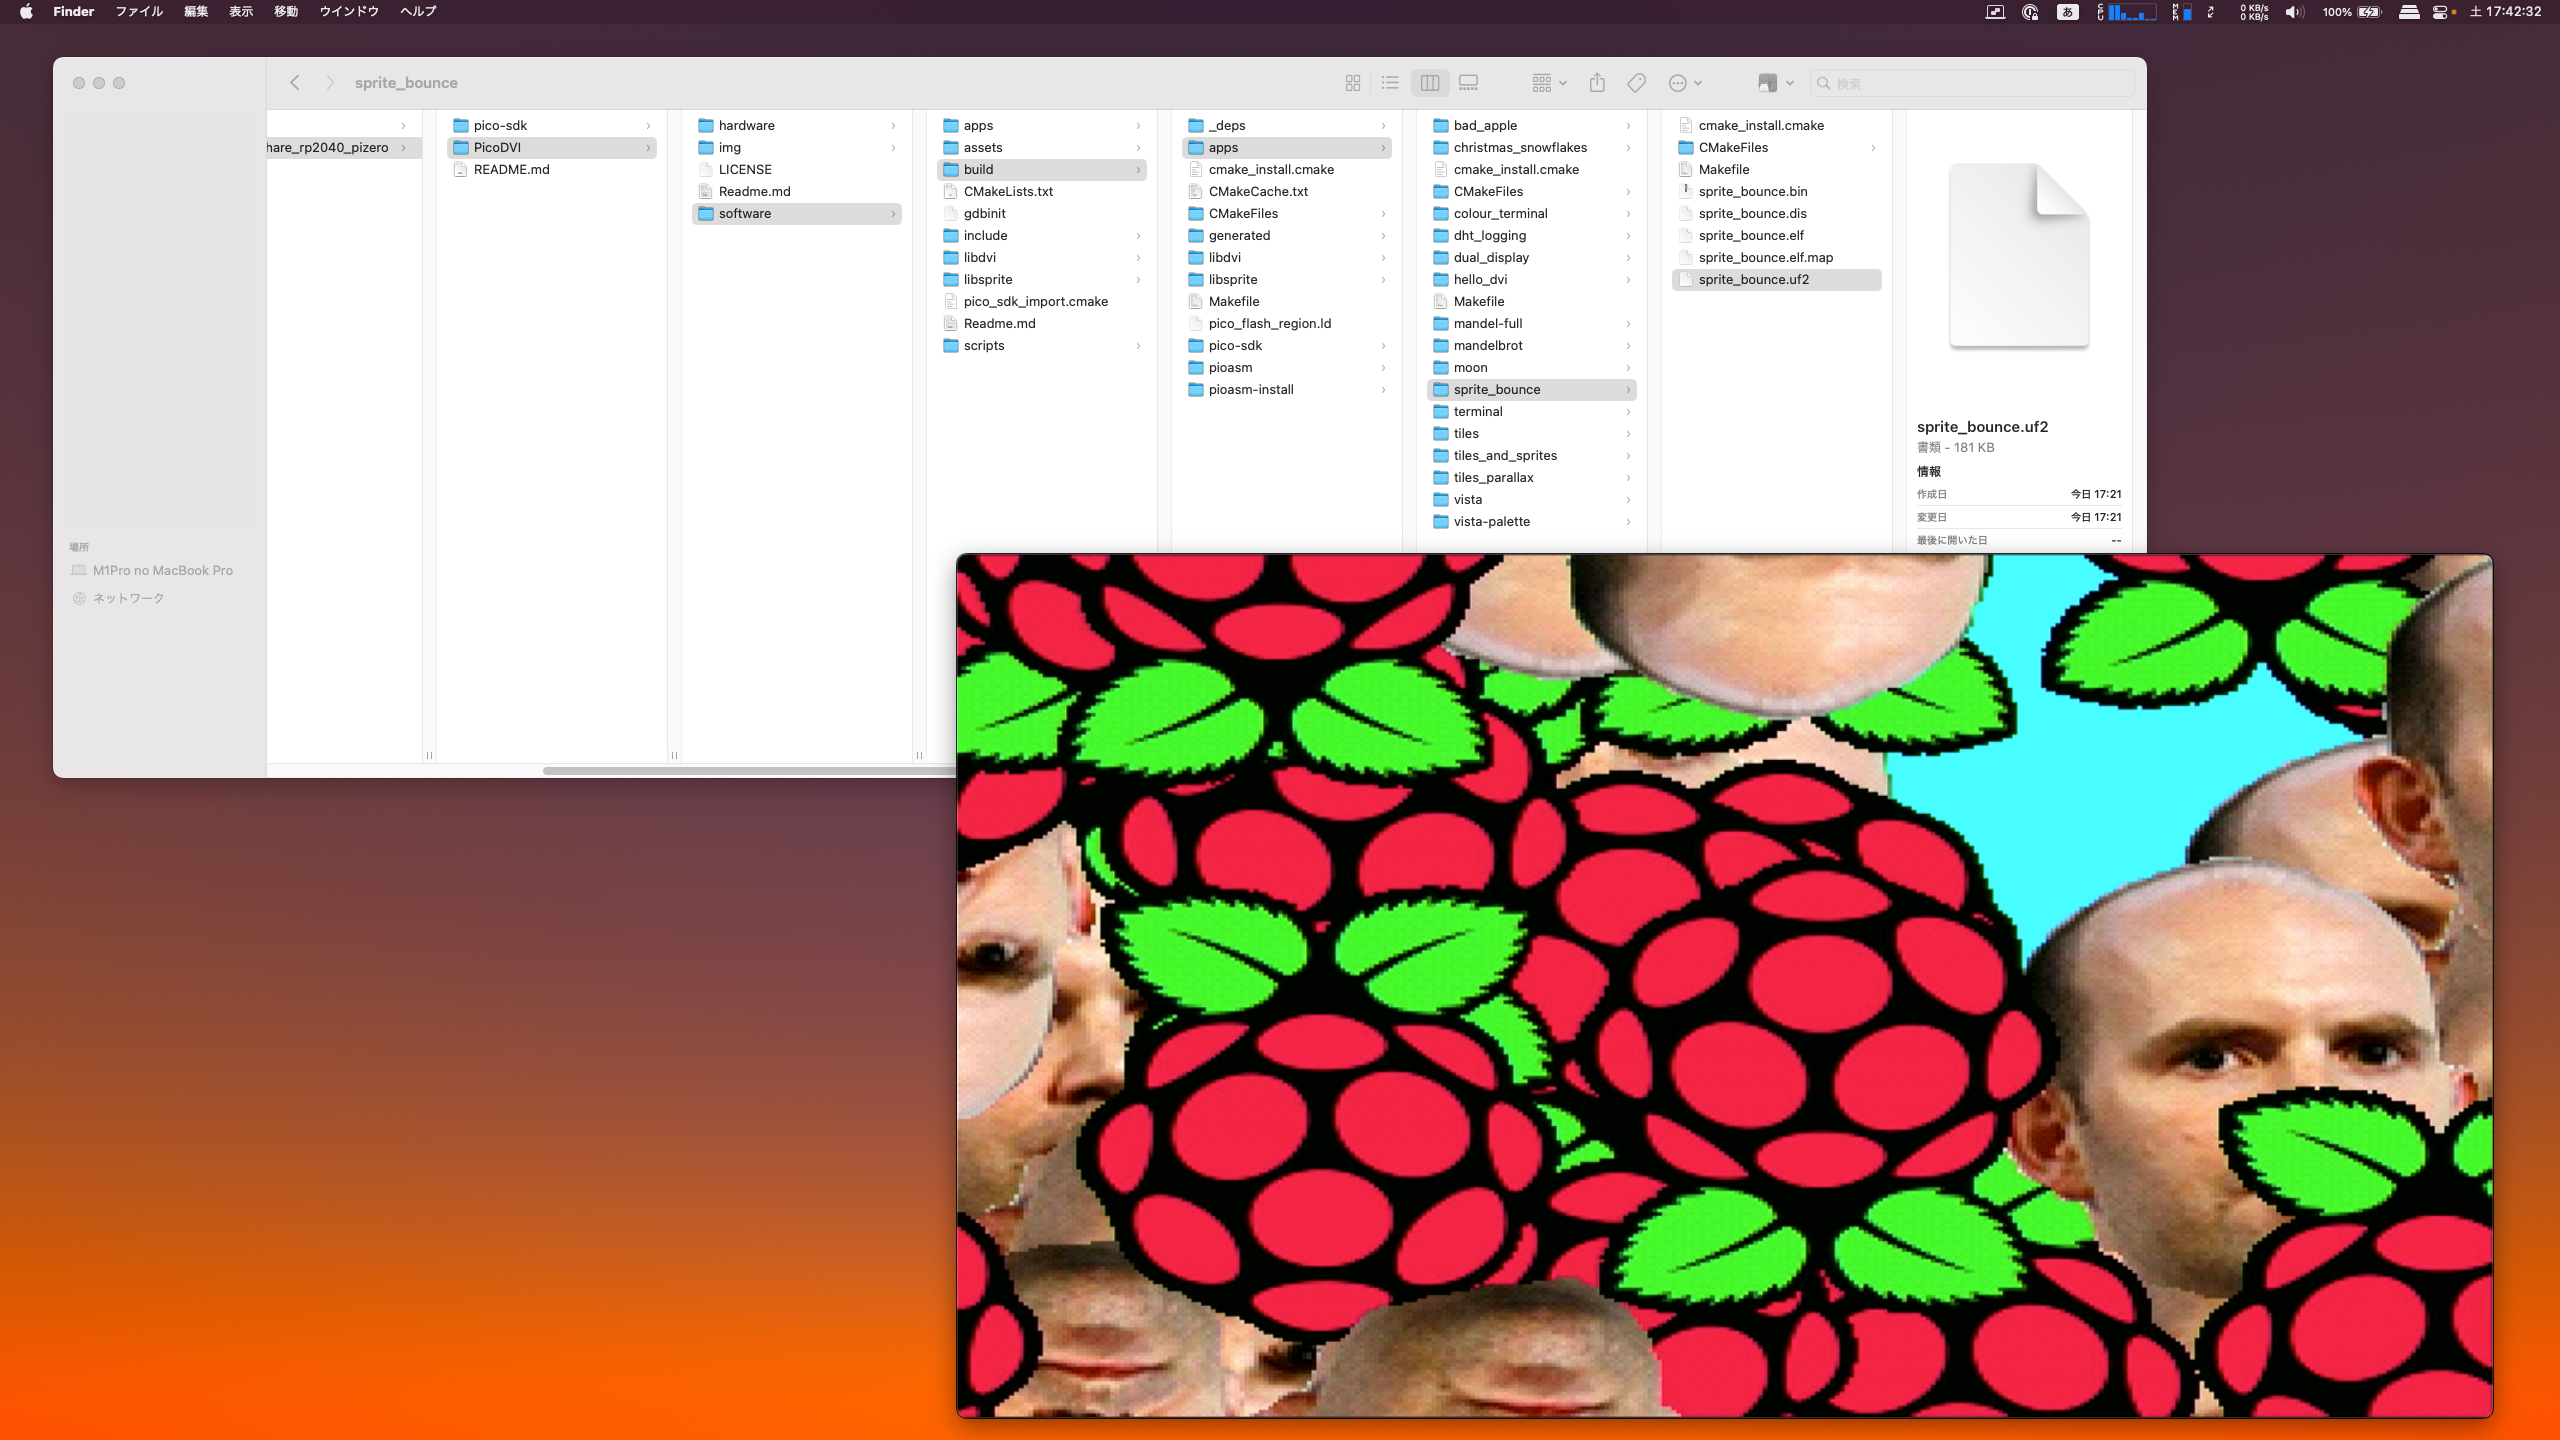The width and height of the screenshot is (2560, 1440).
Task: Select gallery view in Finder toolbar
Action: click(1468, 83)
